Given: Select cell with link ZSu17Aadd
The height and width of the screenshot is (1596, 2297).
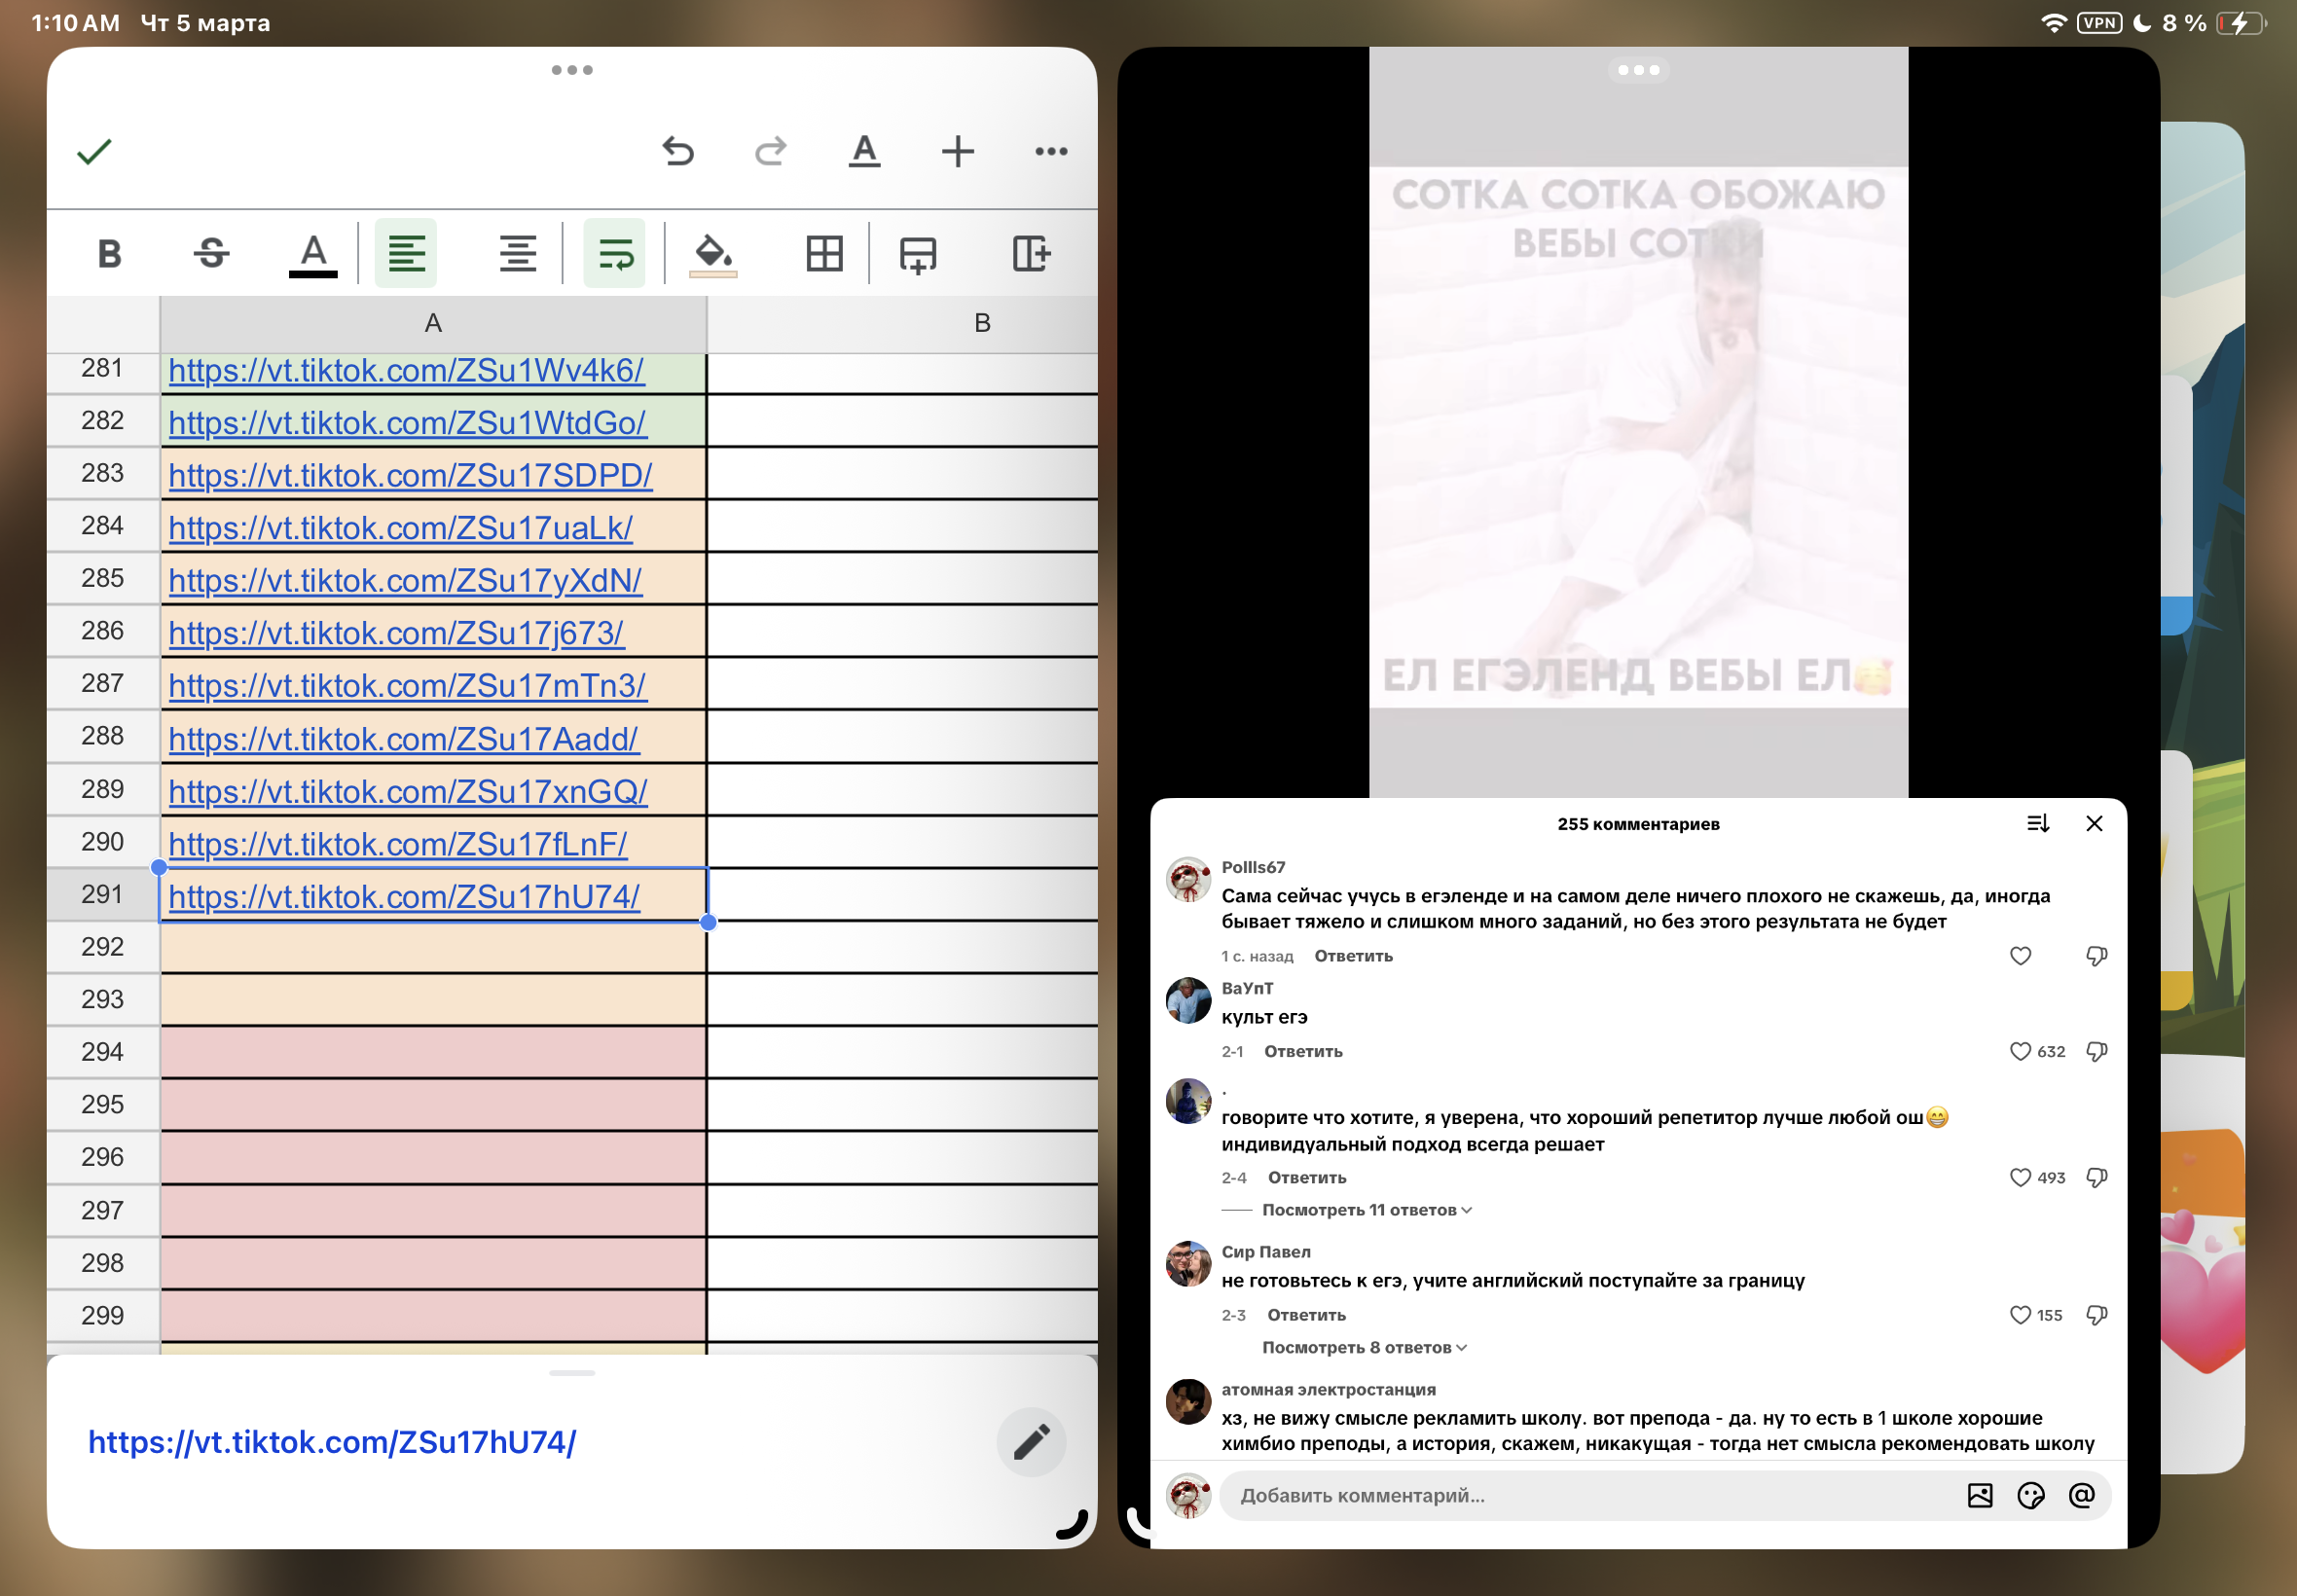Looking at the screenshot, I should click(433, 738).
